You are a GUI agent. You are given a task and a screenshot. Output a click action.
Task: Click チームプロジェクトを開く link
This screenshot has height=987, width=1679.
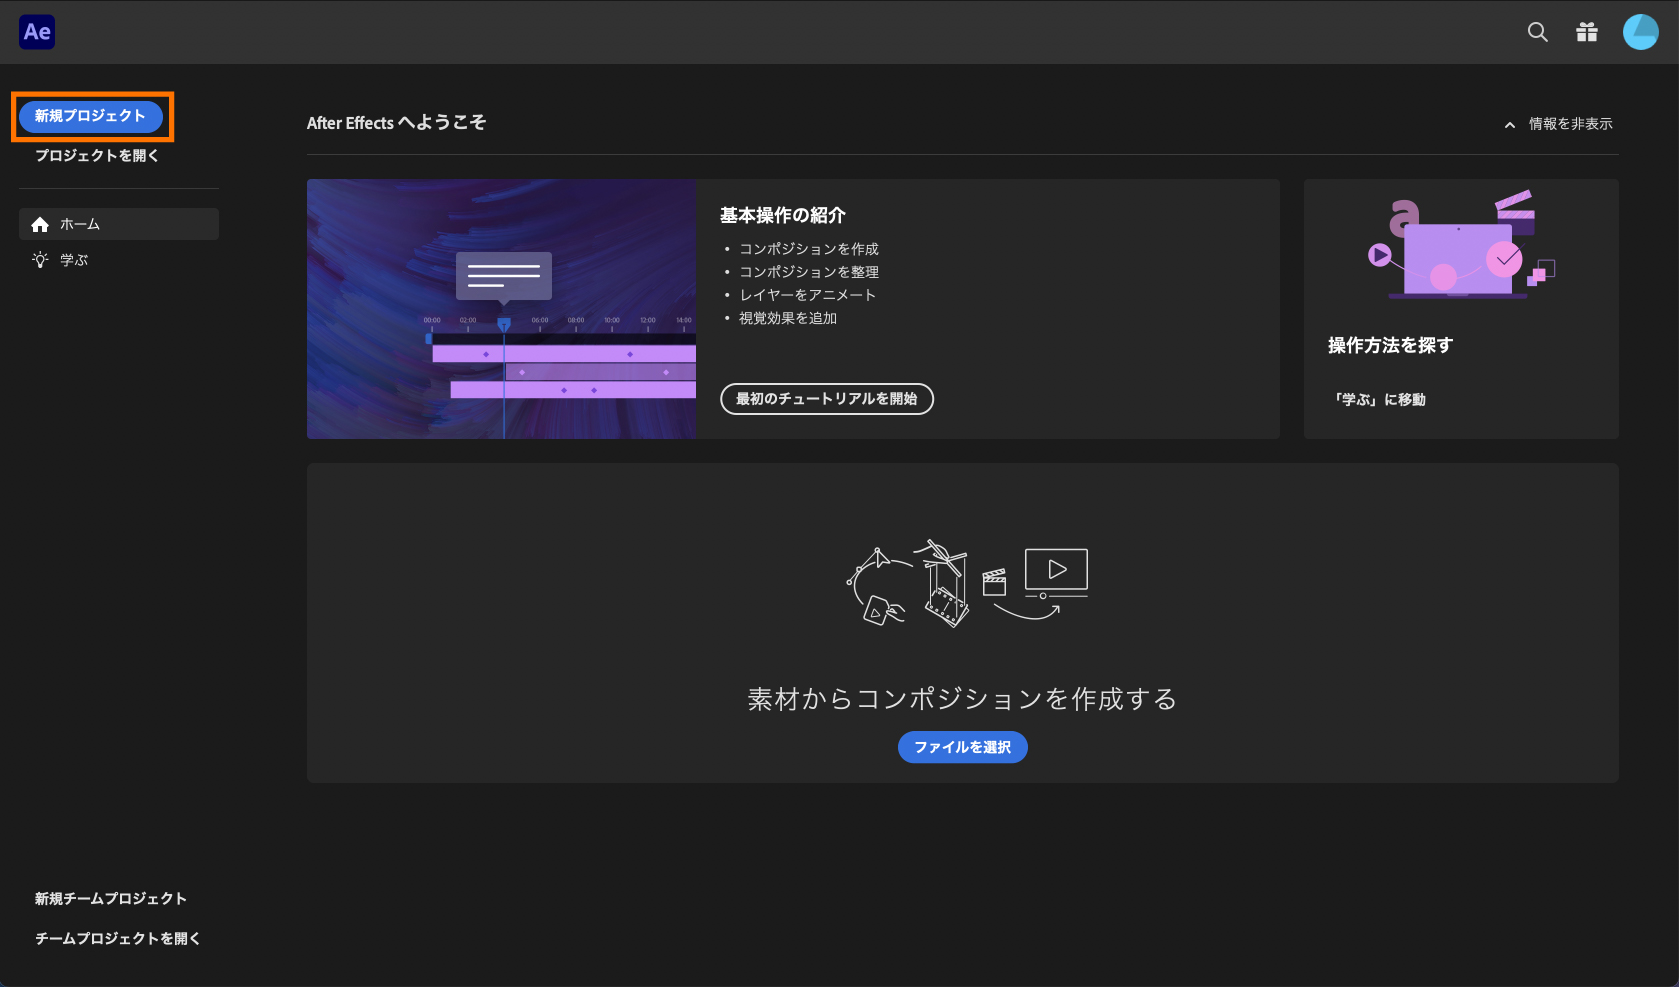[x=118, y=939]
